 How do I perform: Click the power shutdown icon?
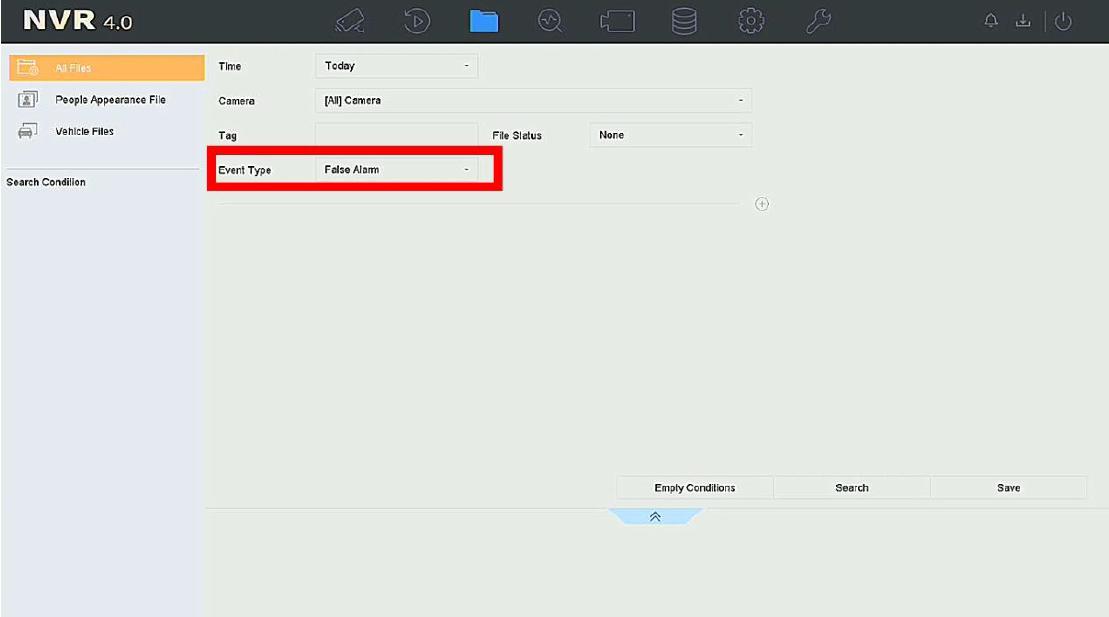point(1063,22)
